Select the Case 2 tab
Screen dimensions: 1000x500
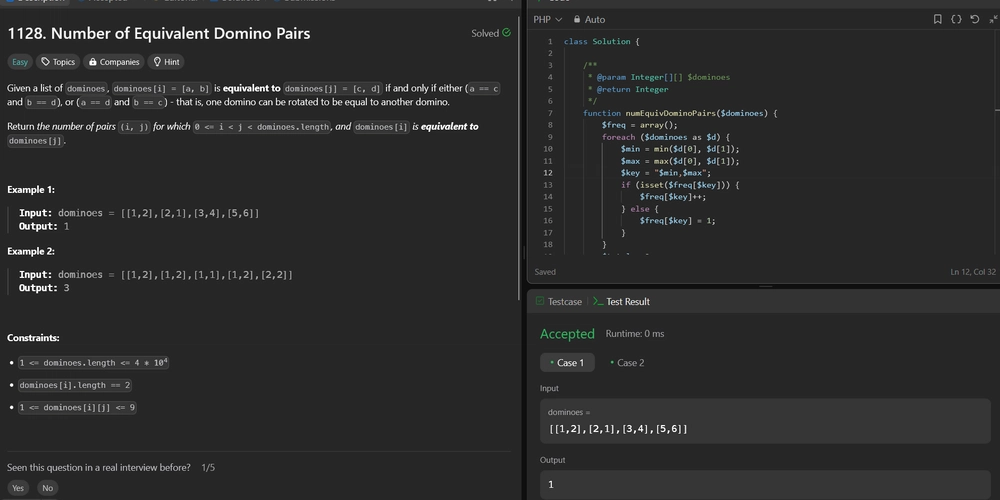[627, 362]
